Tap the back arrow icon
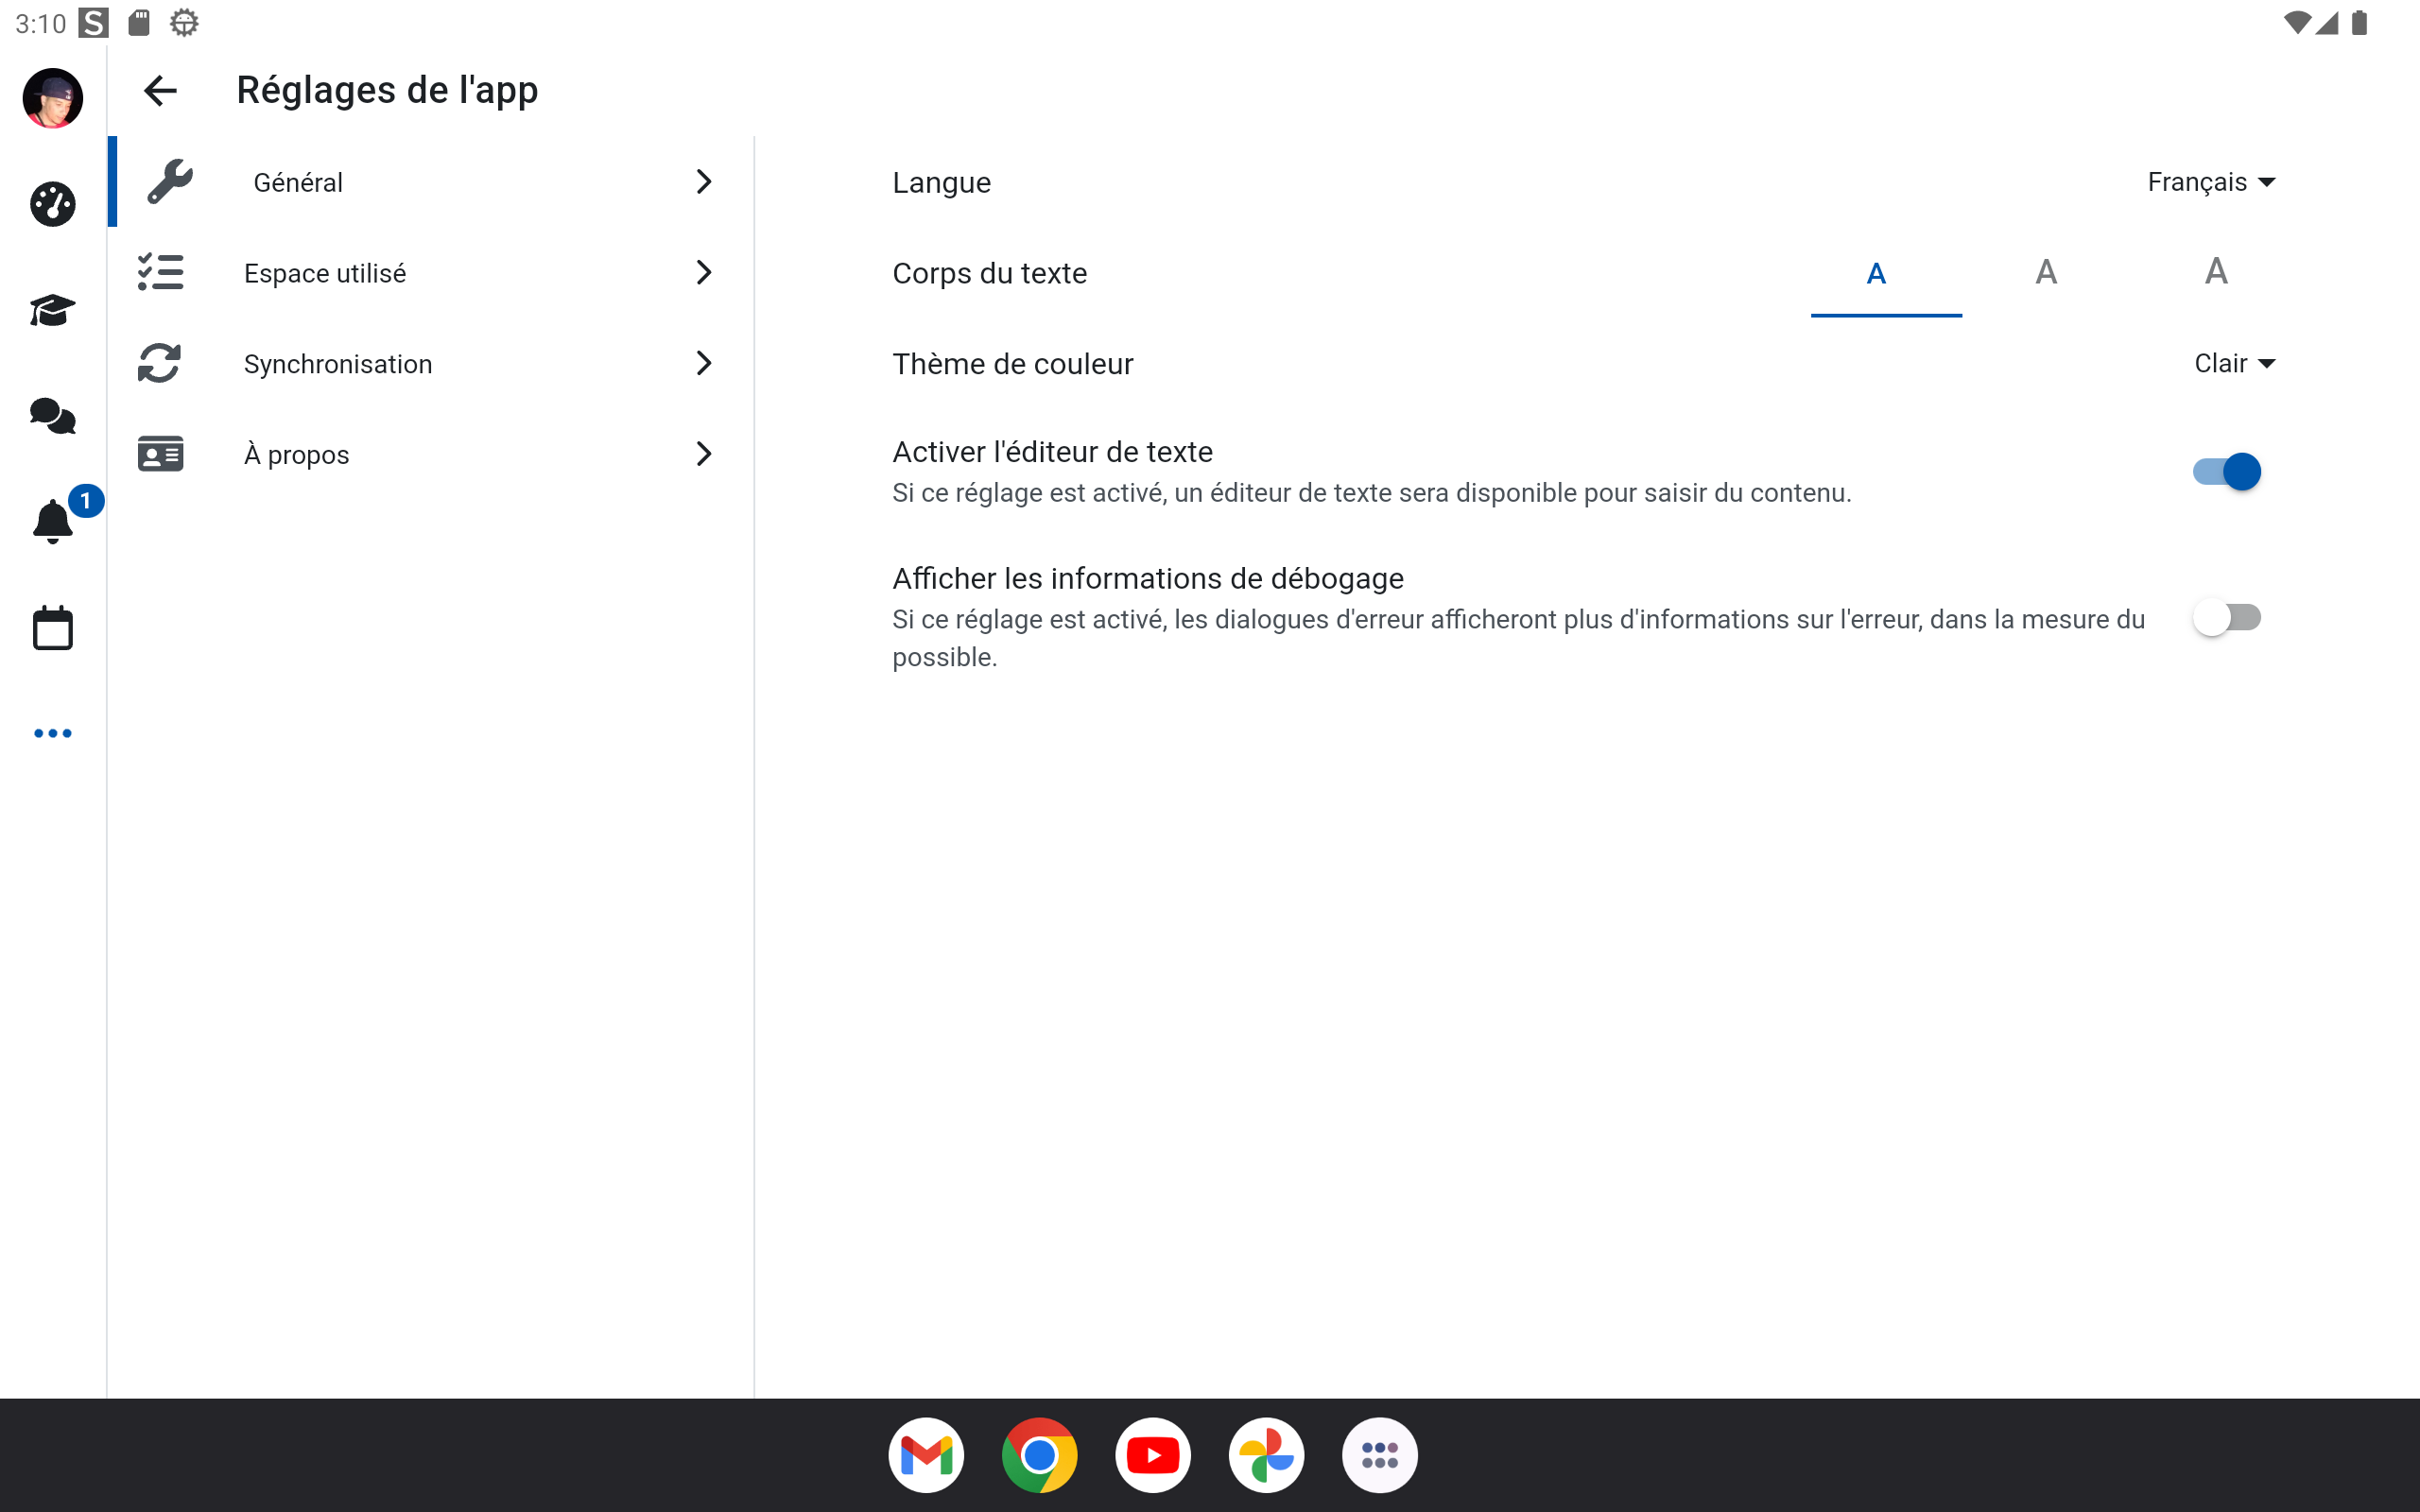This screenshot has height=1512, width=2420. (x=160, y=91)
